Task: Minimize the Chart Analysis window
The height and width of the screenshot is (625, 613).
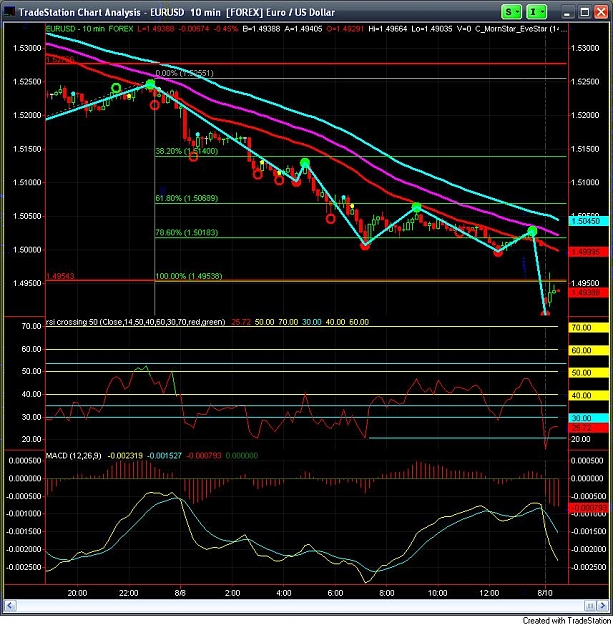Action: pyautogui.click(x=567, y=12)
